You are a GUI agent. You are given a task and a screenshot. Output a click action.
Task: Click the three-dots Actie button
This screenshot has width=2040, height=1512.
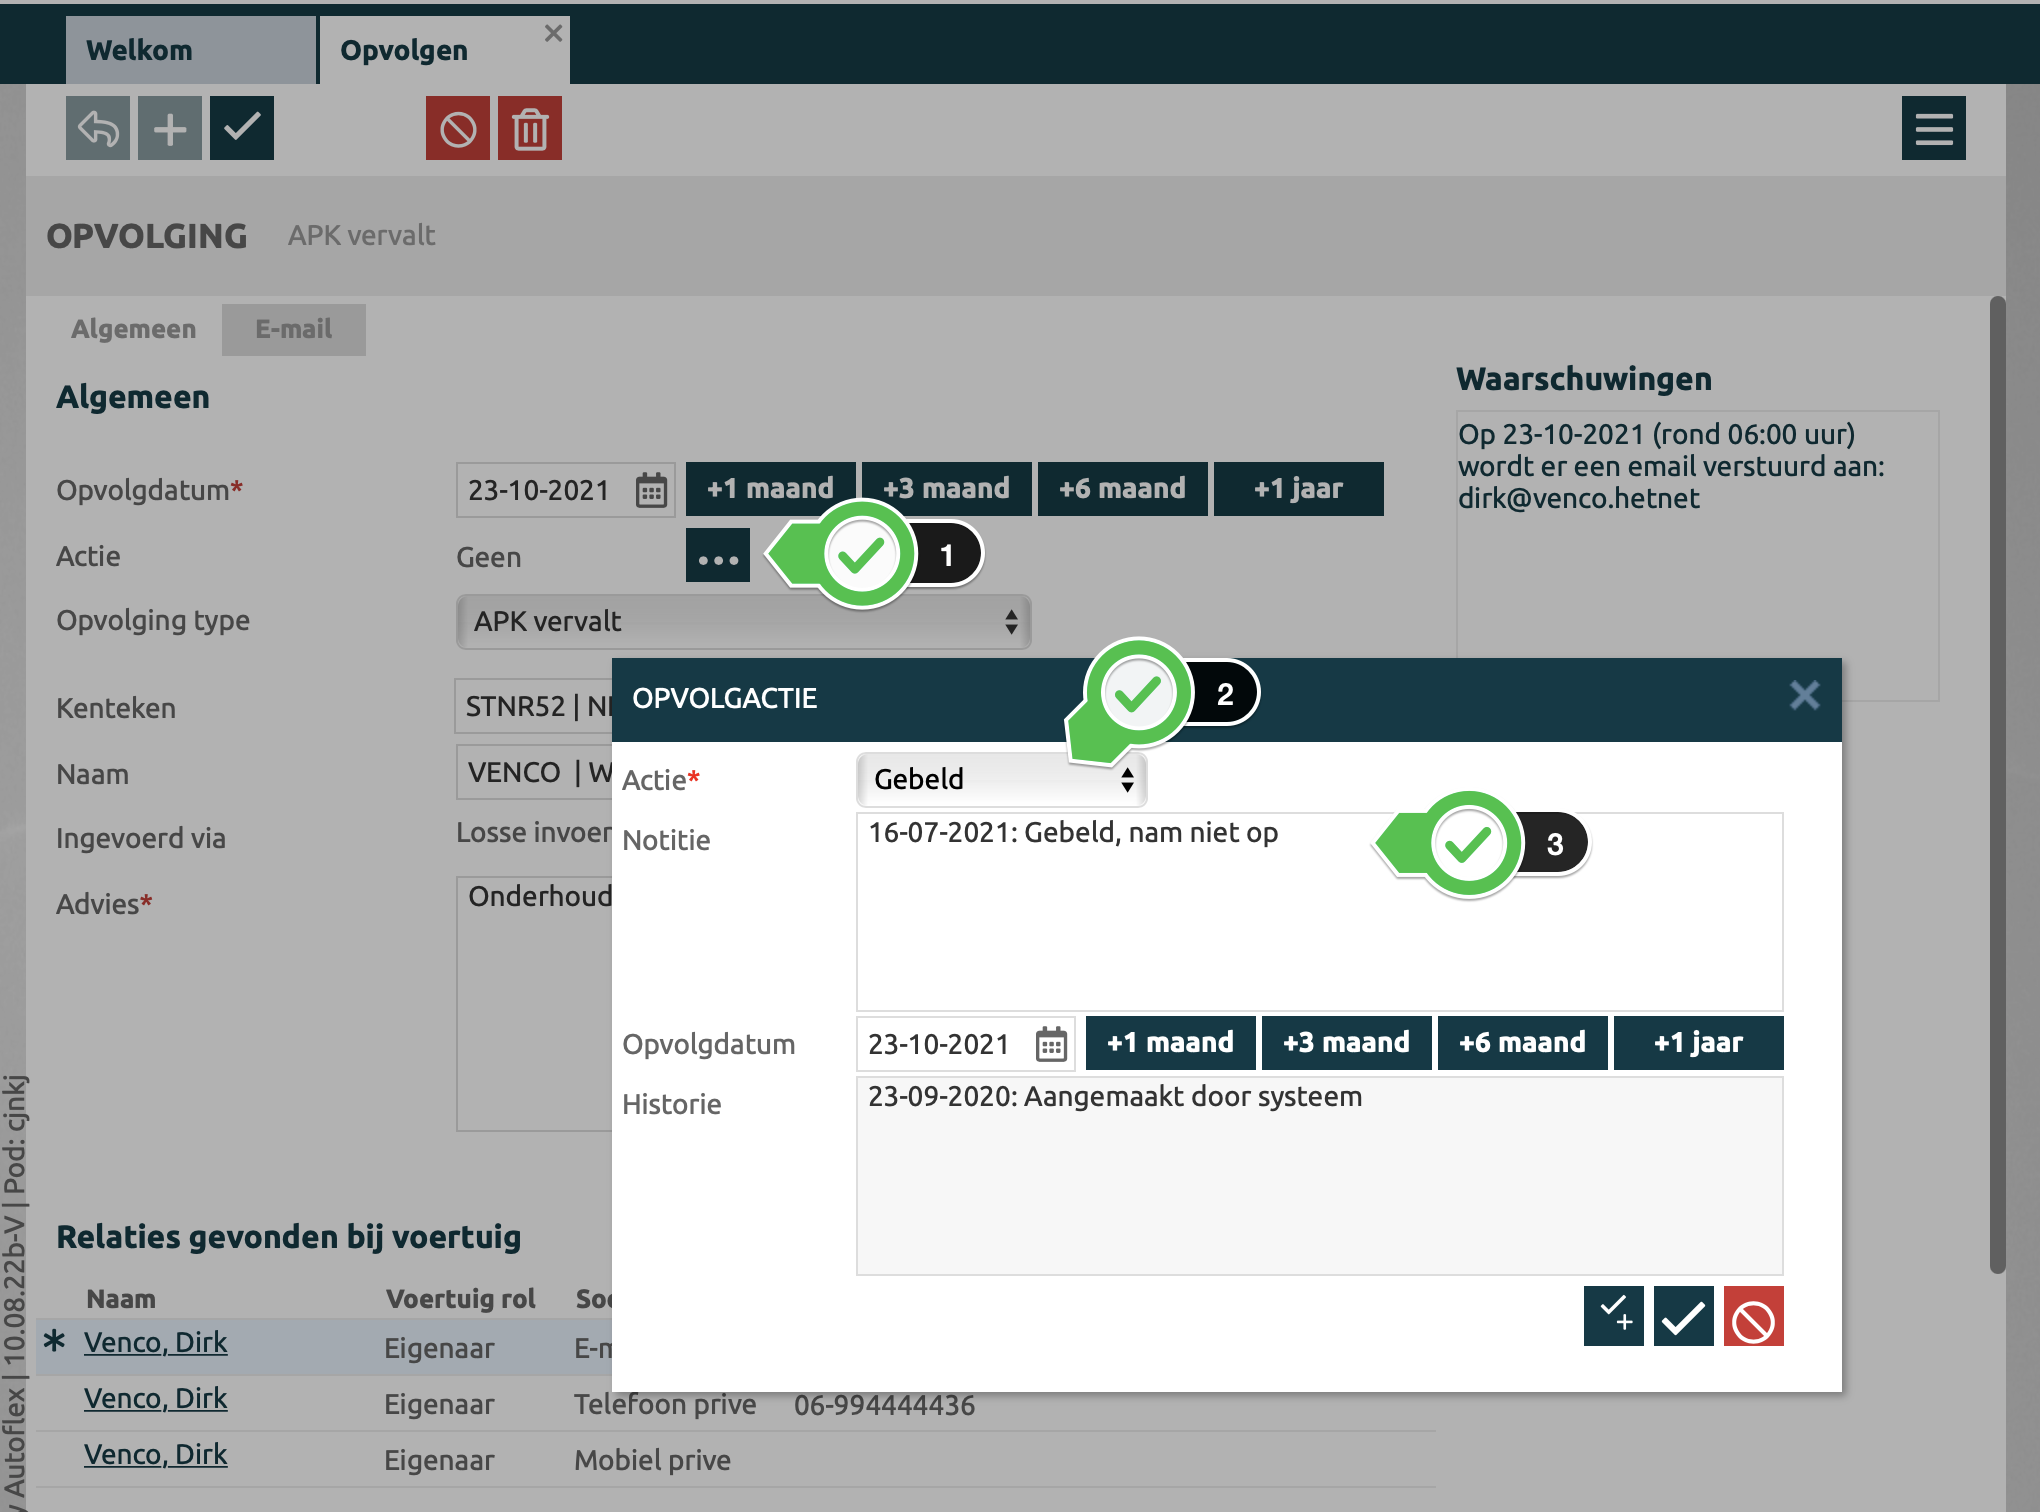tap(718, 556)
